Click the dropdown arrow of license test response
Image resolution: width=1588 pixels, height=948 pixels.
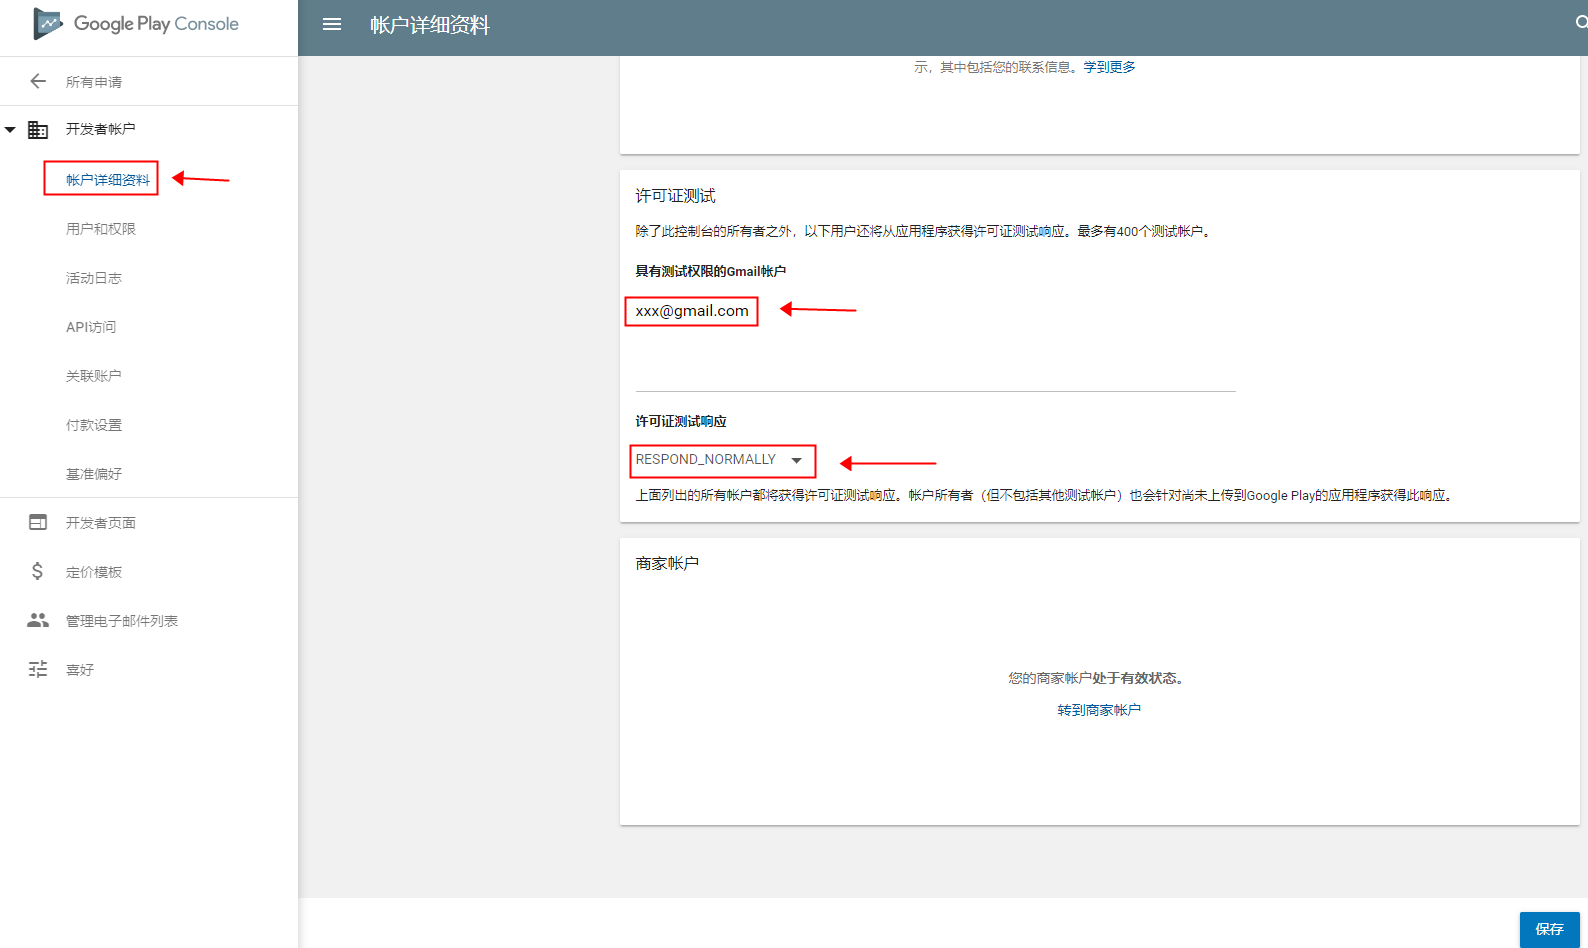click(797, 460)
